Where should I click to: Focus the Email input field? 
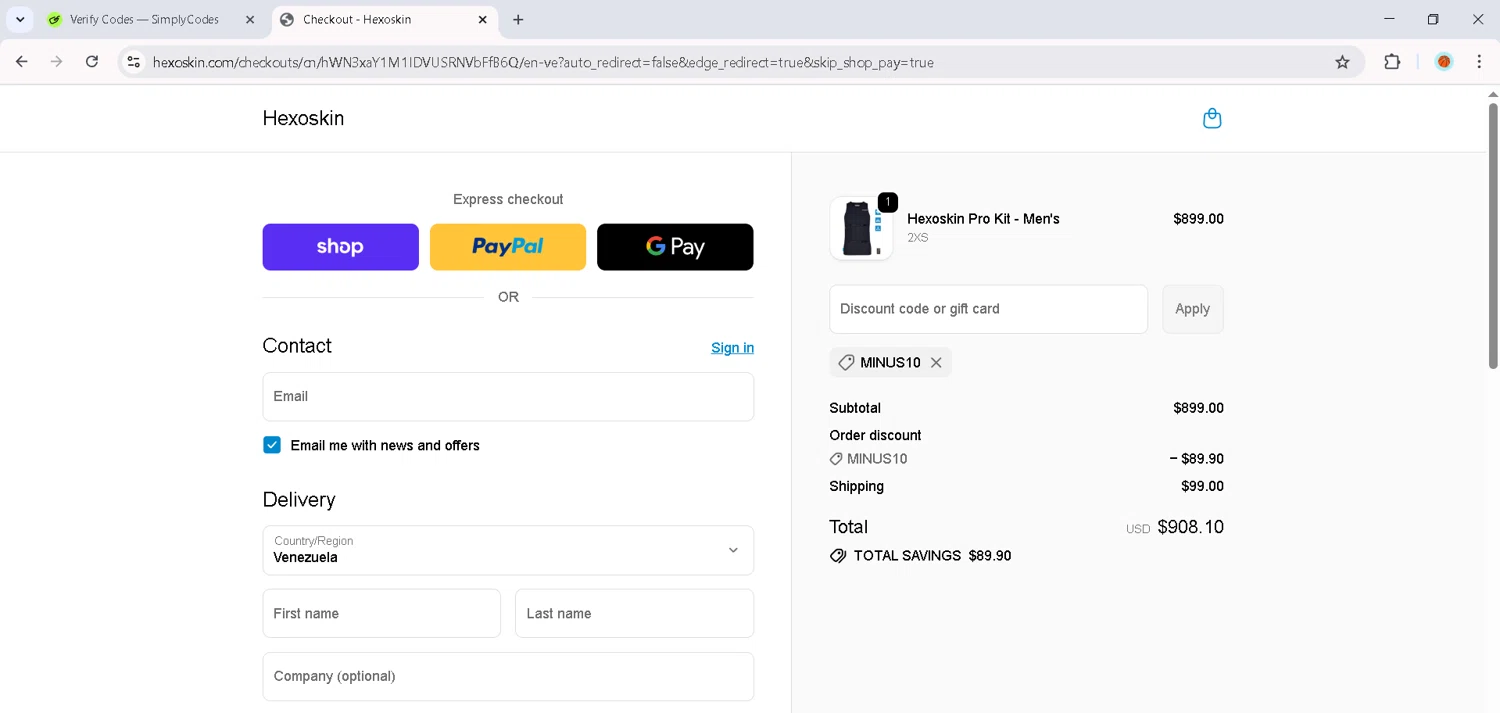(x=508, y=397)
